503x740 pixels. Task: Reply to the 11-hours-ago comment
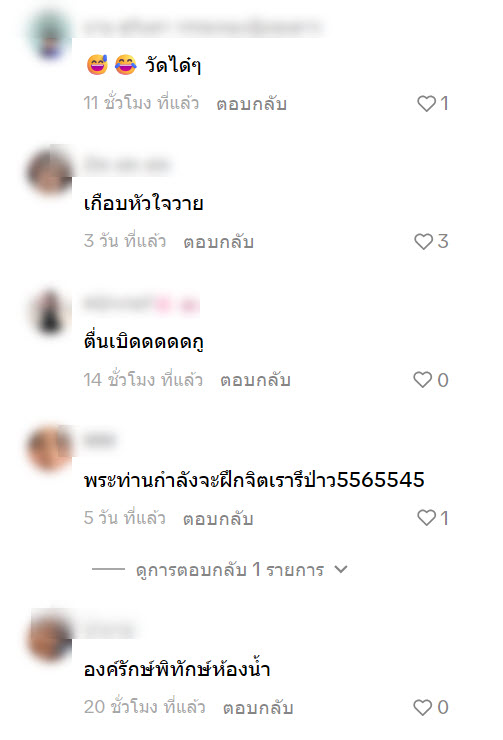(x=252, y=104)
